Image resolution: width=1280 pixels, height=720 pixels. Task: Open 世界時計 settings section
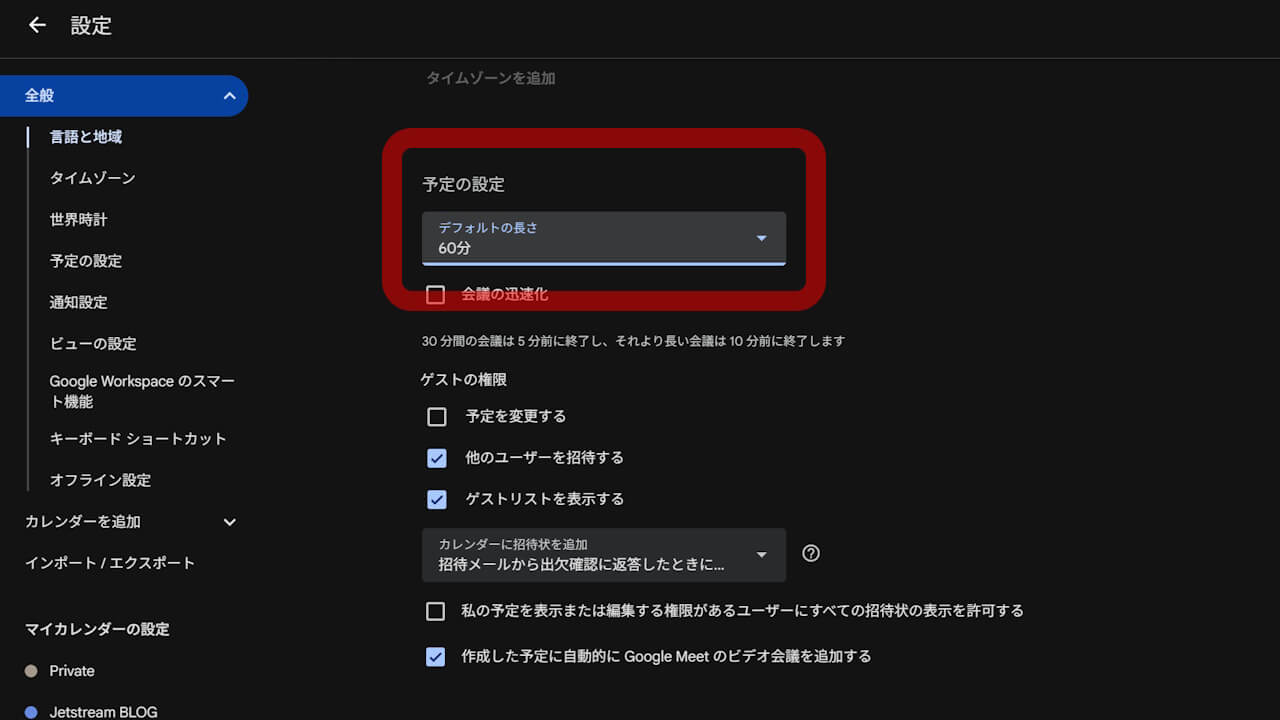click(78, 219)
